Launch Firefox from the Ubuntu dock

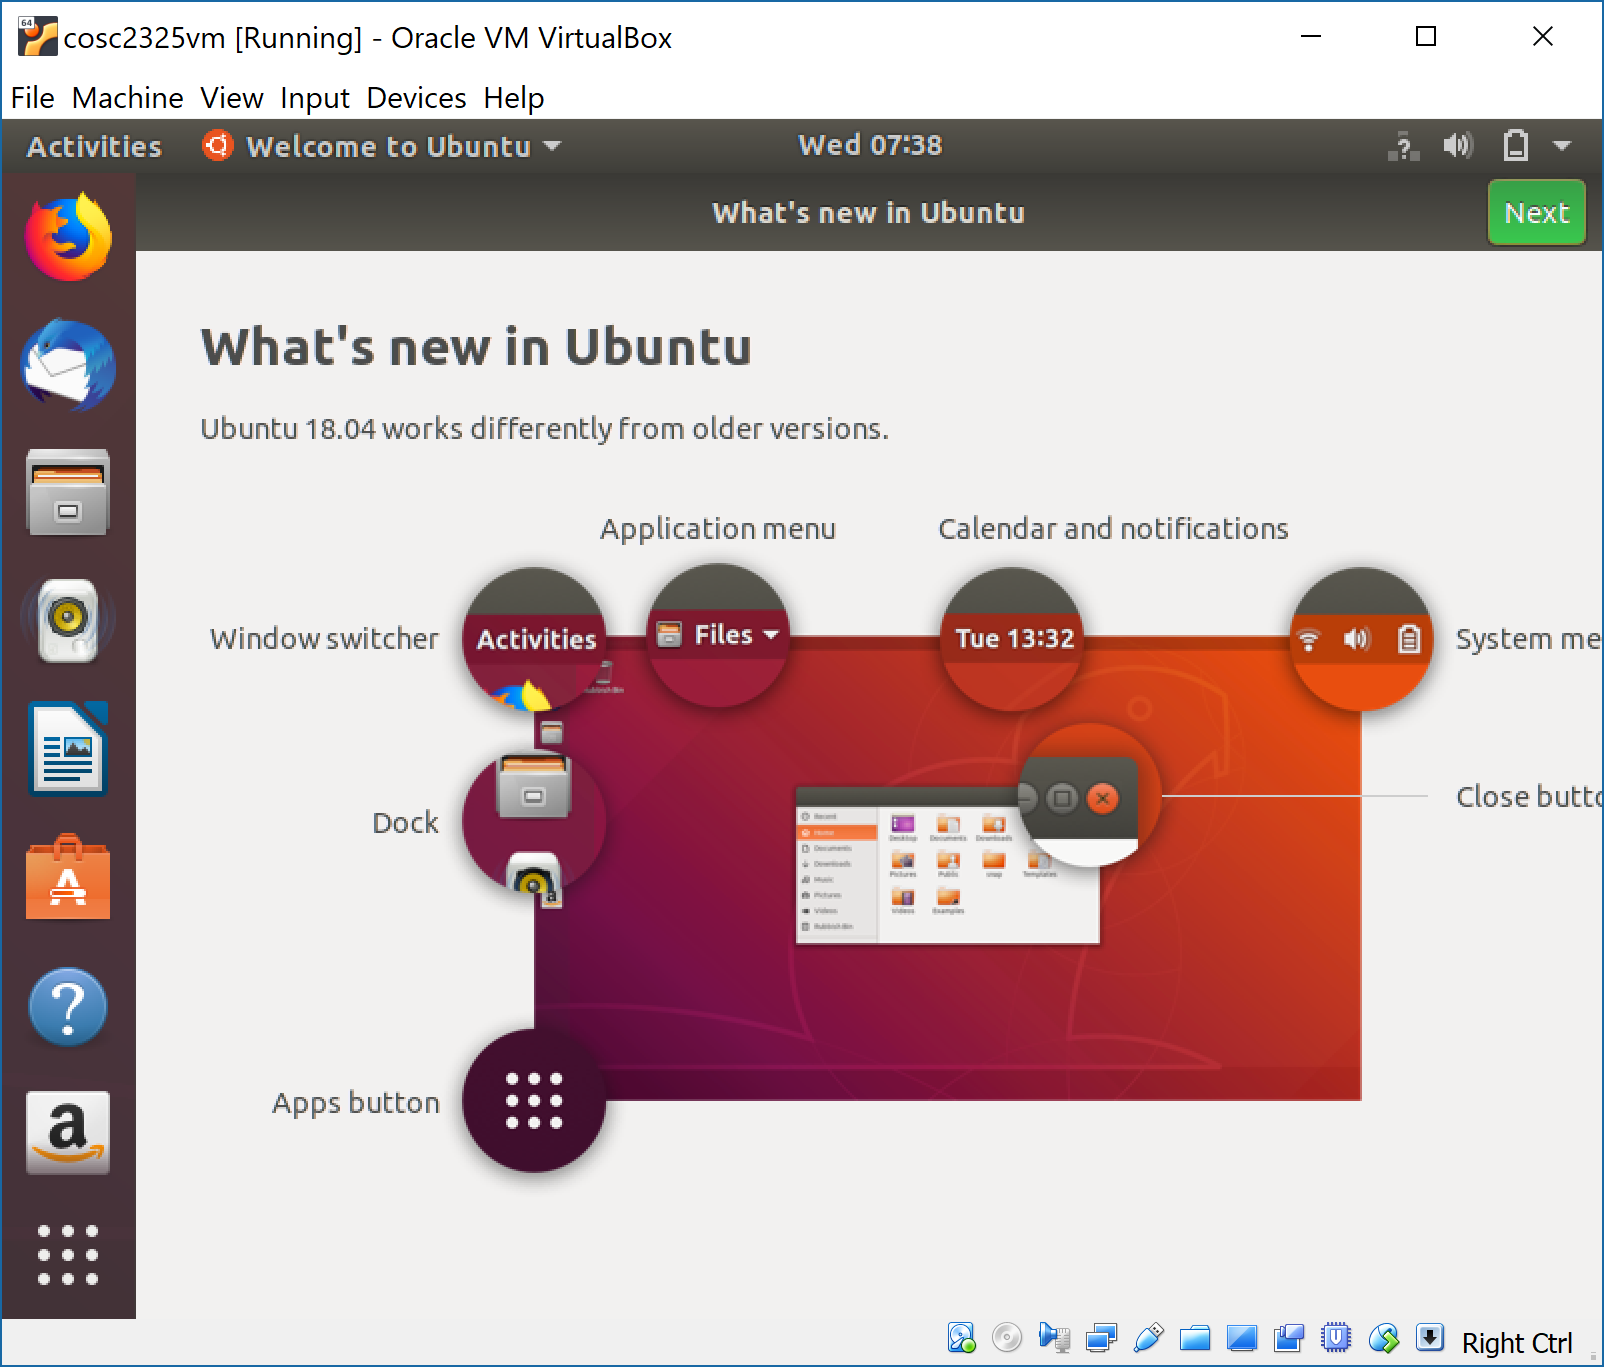click(68, 237)
